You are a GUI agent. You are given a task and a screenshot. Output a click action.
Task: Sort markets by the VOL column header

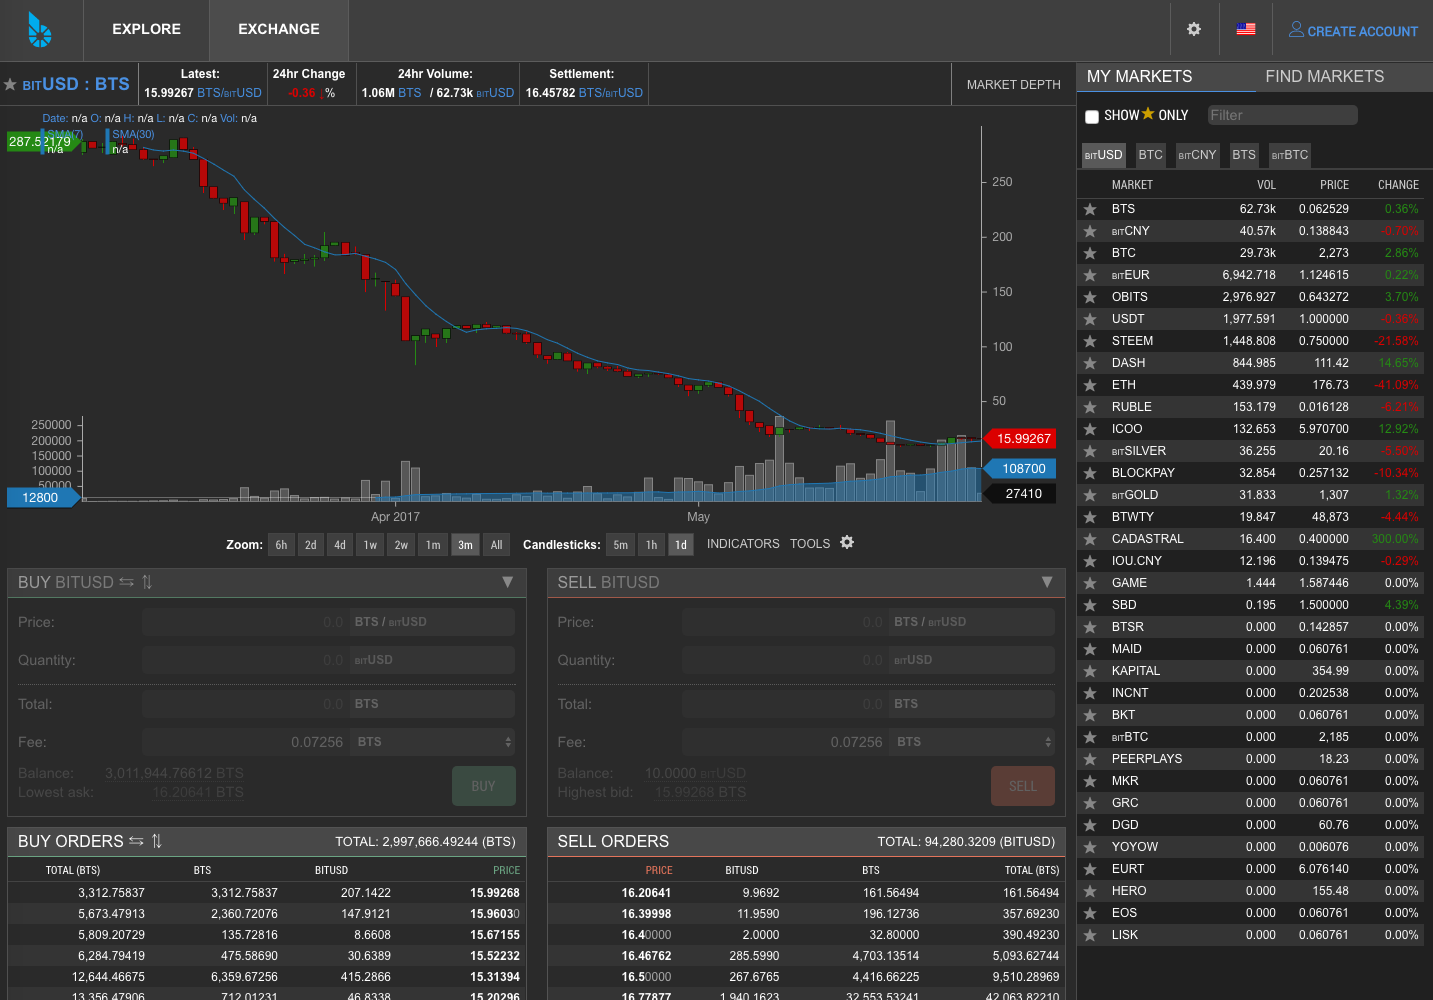coord(1266,185)
